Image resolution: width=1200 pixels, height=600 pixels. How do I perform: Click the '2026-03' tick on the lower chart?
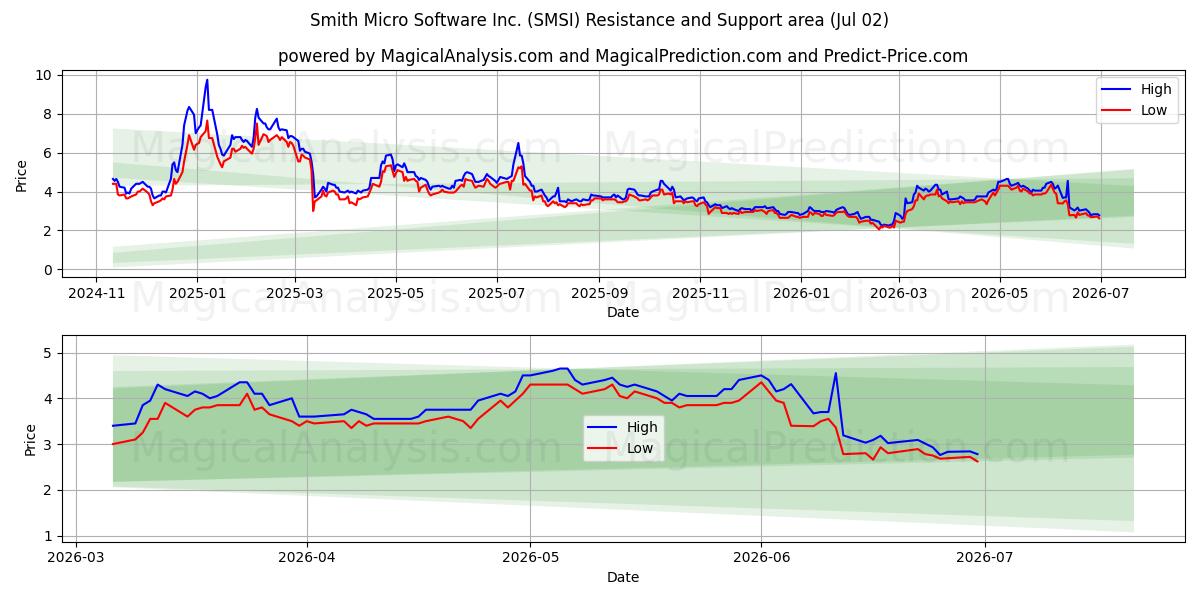76,557
